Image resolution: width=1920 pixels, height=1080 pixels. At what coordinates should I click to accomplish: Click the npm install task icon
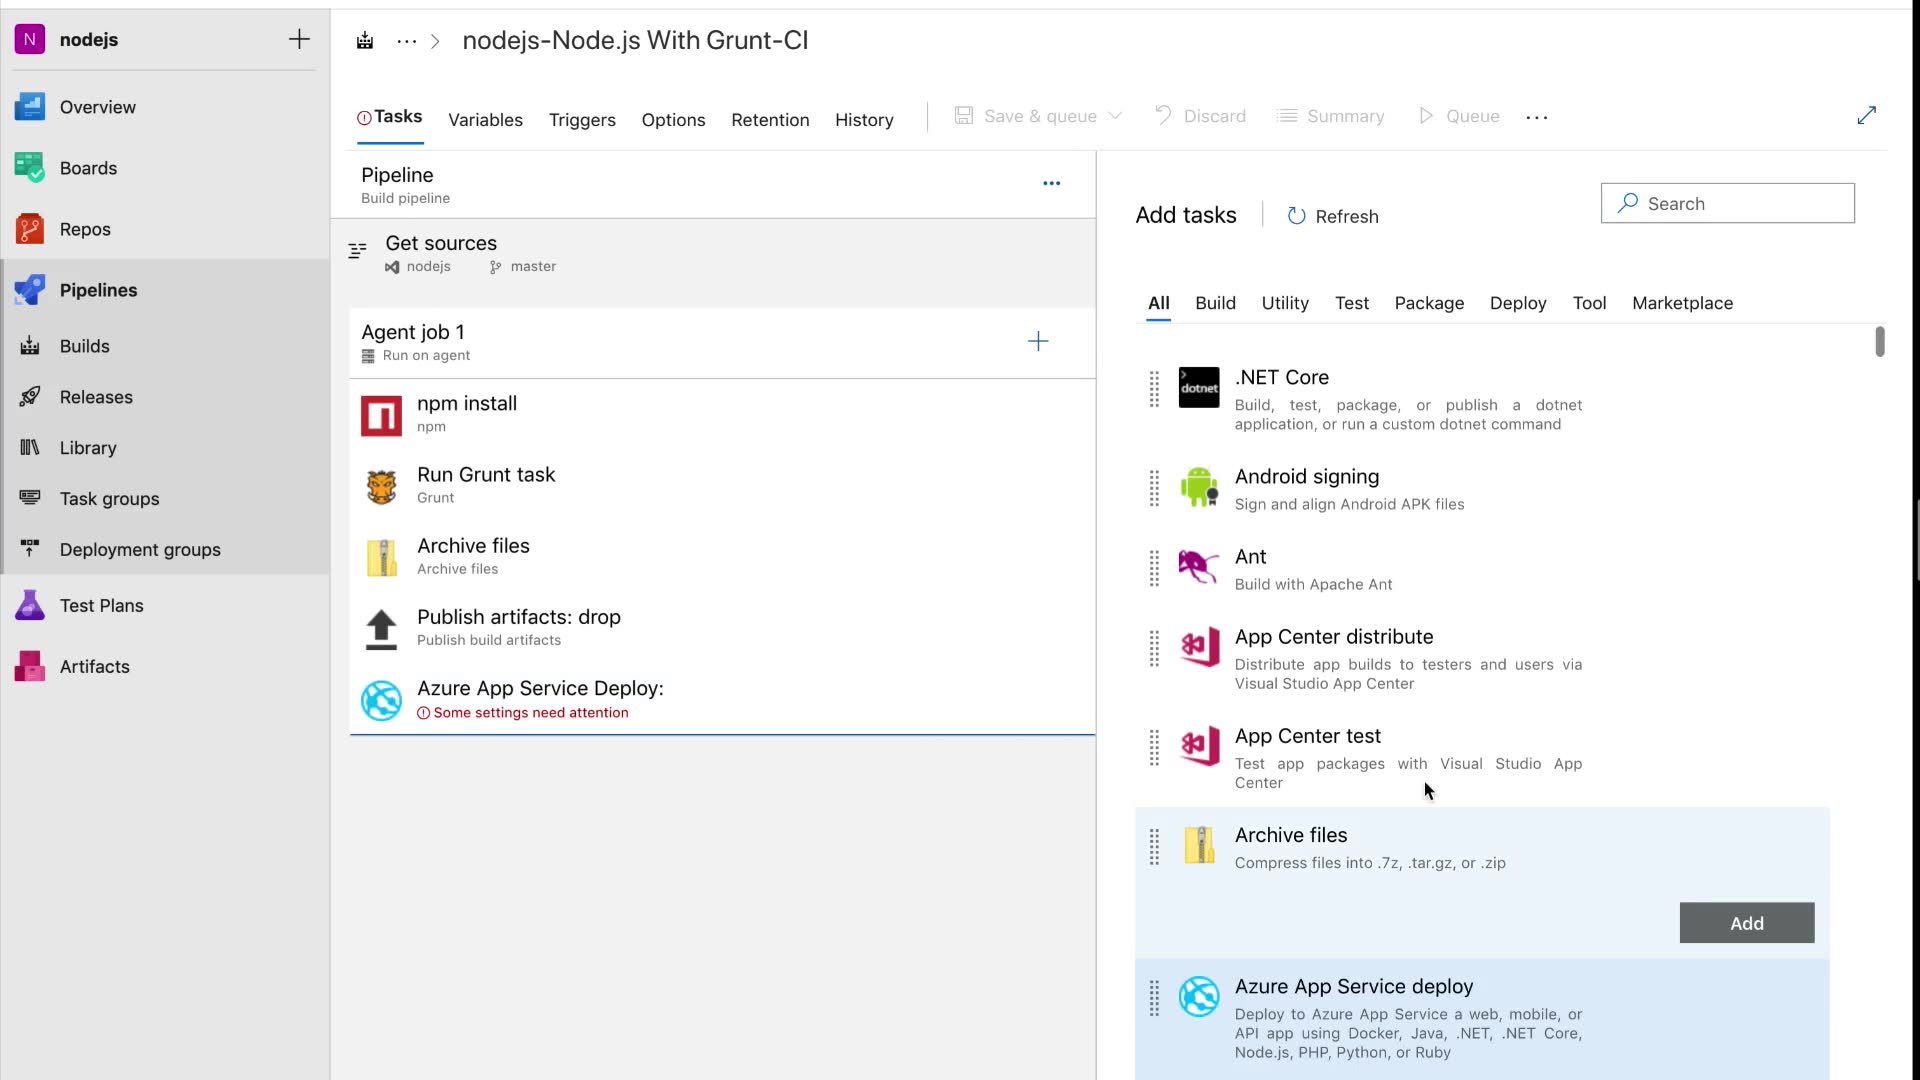pos(381,415)
